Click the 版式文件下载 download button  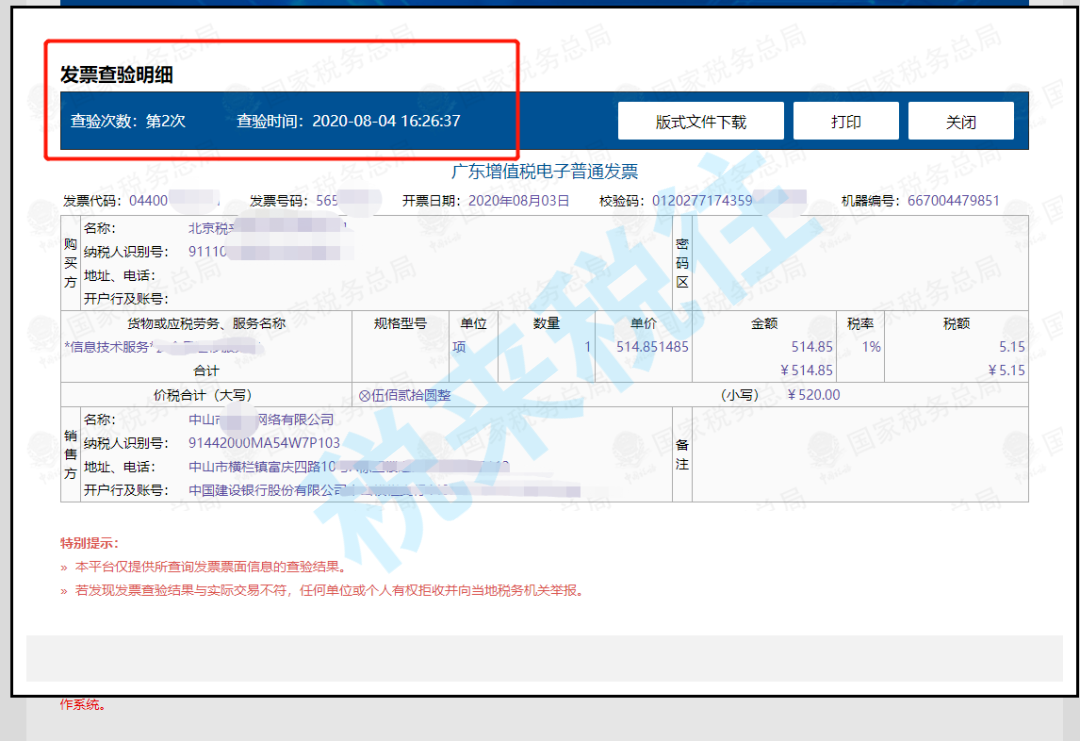(700, 120)
